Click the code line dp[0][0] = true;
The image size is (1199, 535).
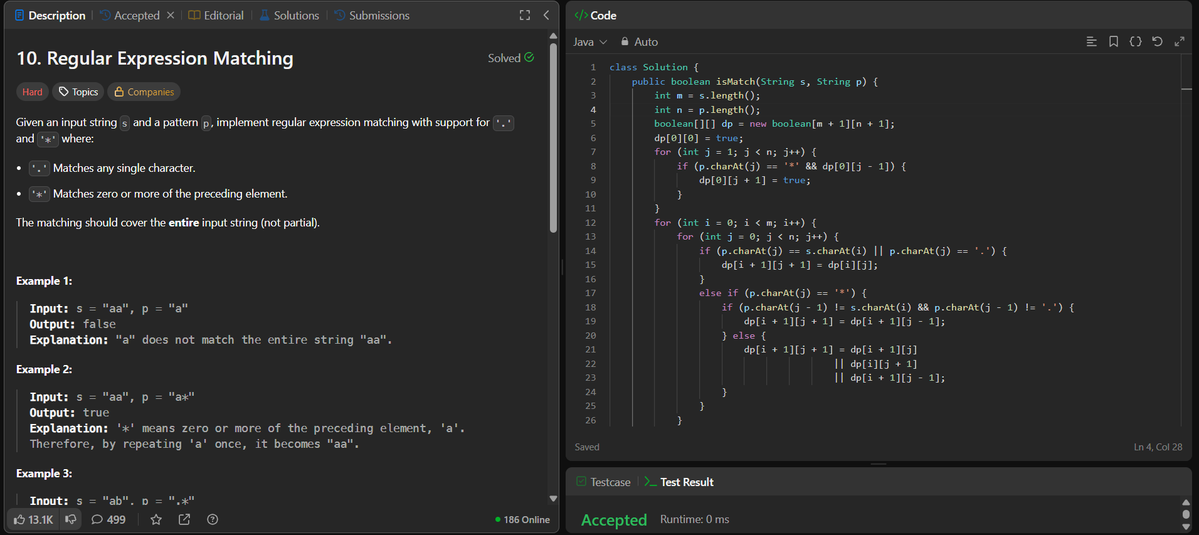tap(697, 138)
